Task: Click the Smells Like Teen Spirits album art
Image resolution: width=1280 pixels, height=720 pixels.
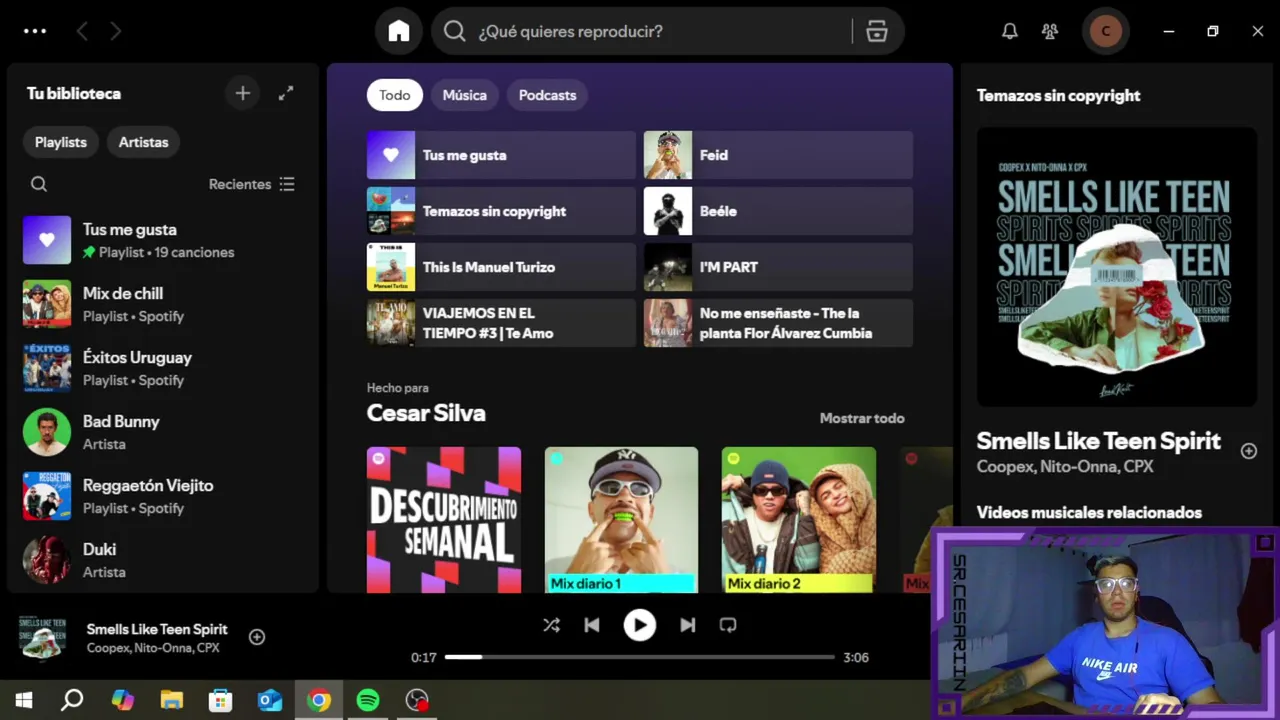Action: (x=1117, y=267)
